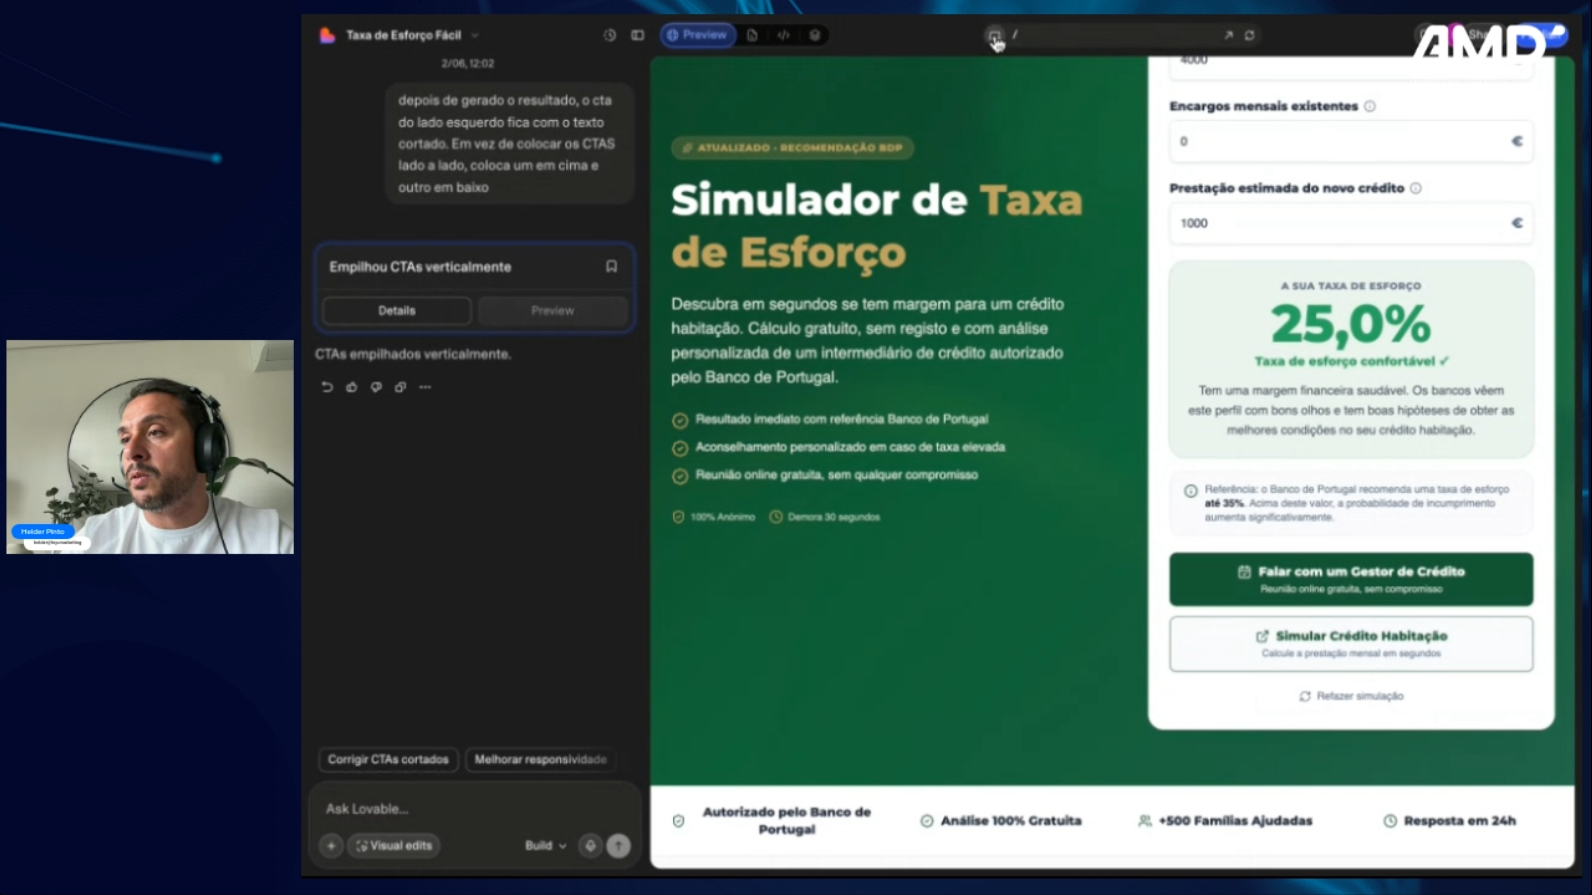The width and height of the screenshot is (1592, 895).
Task: Choose the Corrigir CTAs cortados suggestion
Action: tap(388, 760)
